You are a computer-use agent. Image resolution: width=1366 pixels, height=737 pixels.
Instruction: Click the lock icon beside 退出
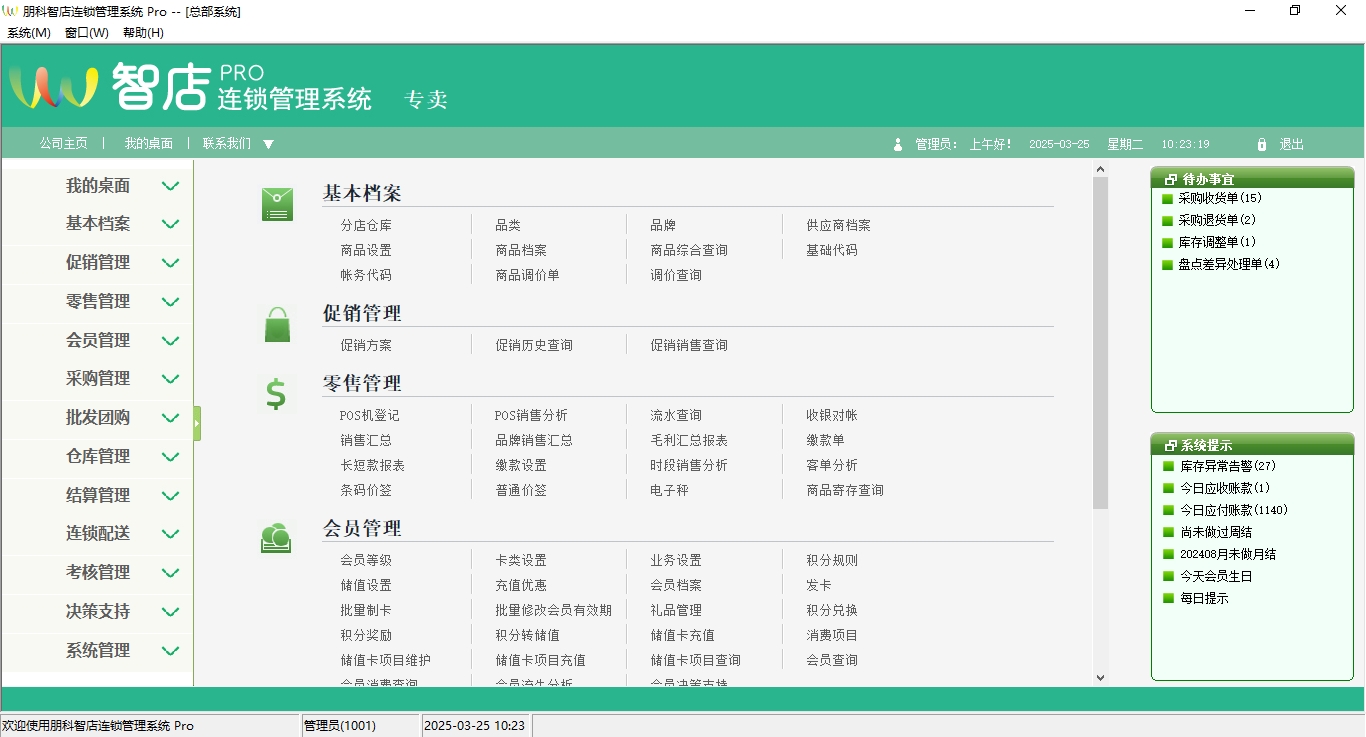coord(1262,144)
